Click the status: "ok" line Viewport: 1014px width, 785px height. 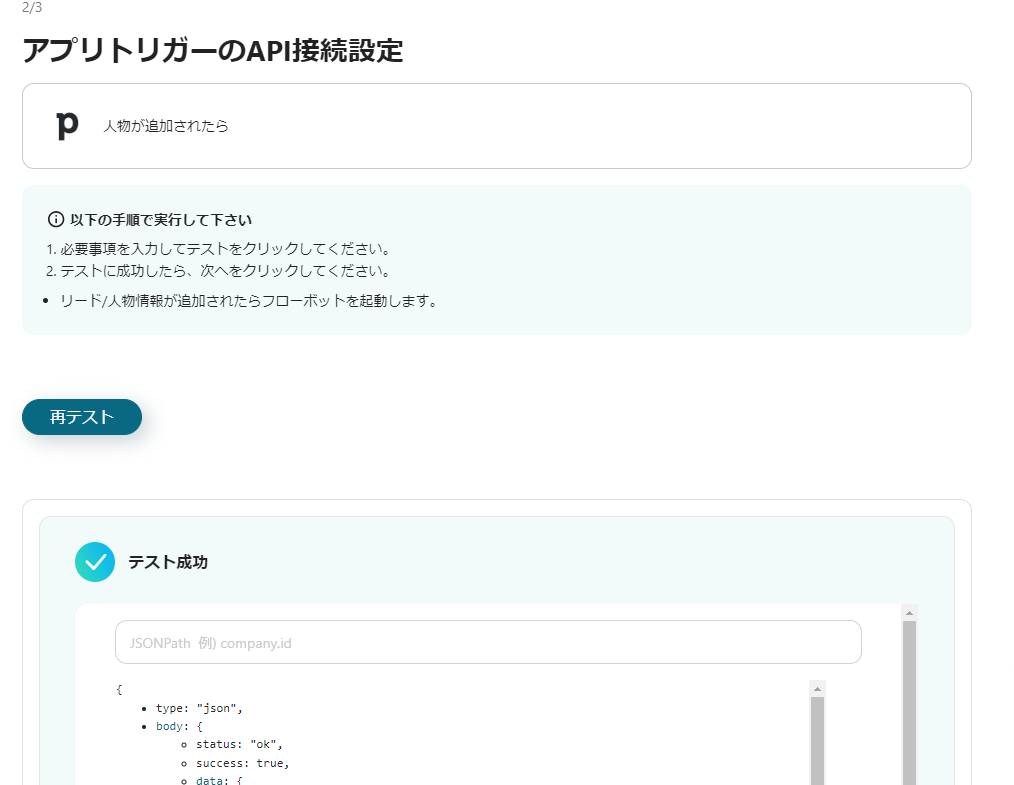pyautogui.click(x=239, y=744)
